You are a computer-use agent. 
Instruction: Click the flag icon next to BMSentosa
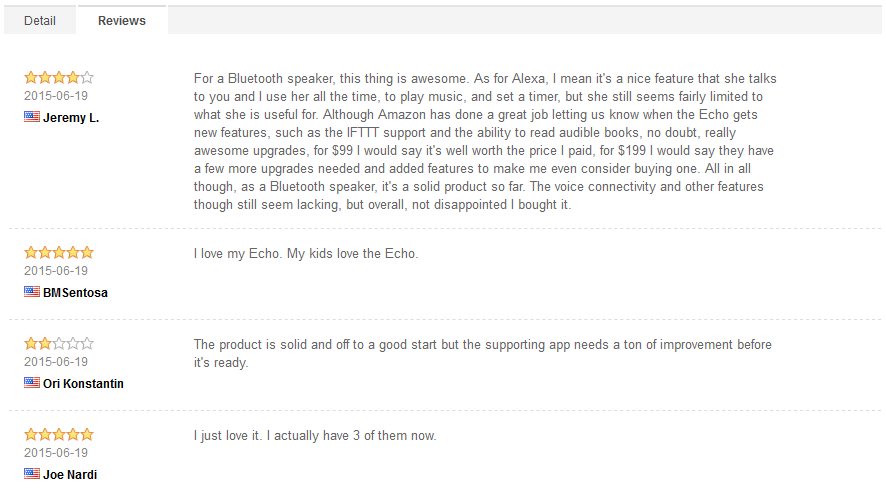tap(32, 292)
